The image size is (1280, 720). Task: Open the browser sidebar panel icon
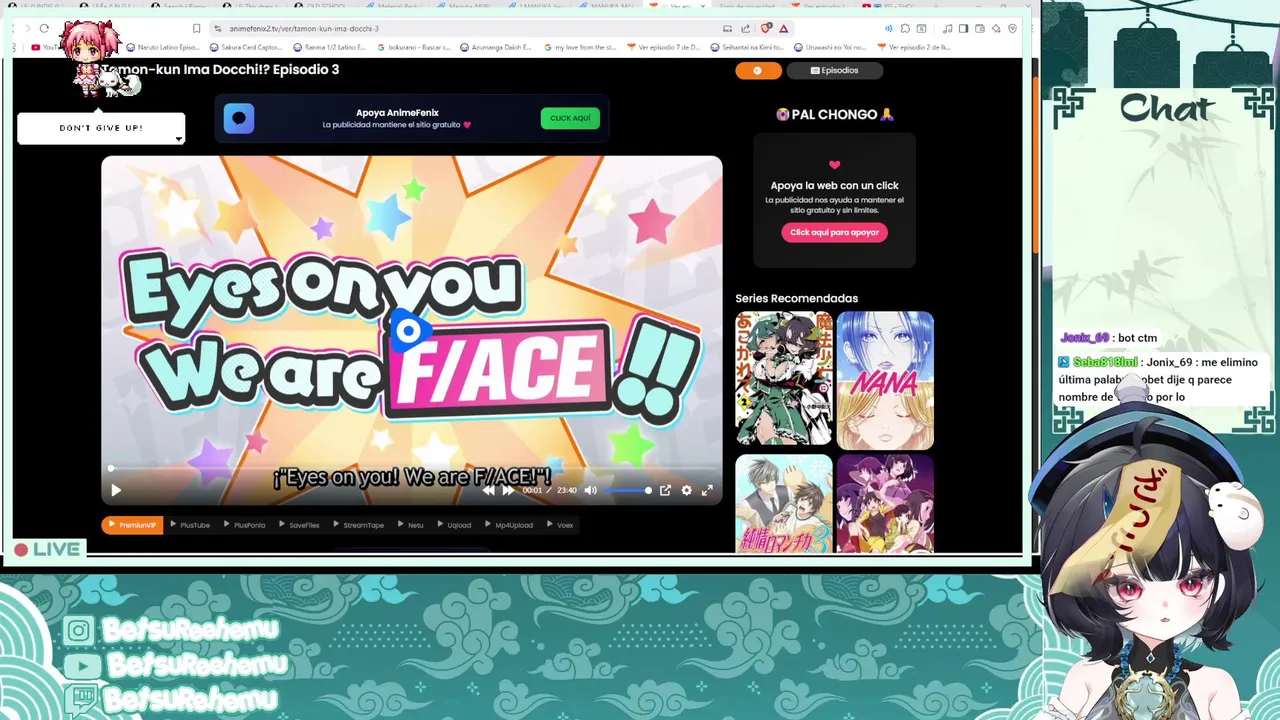coord(963,28)
